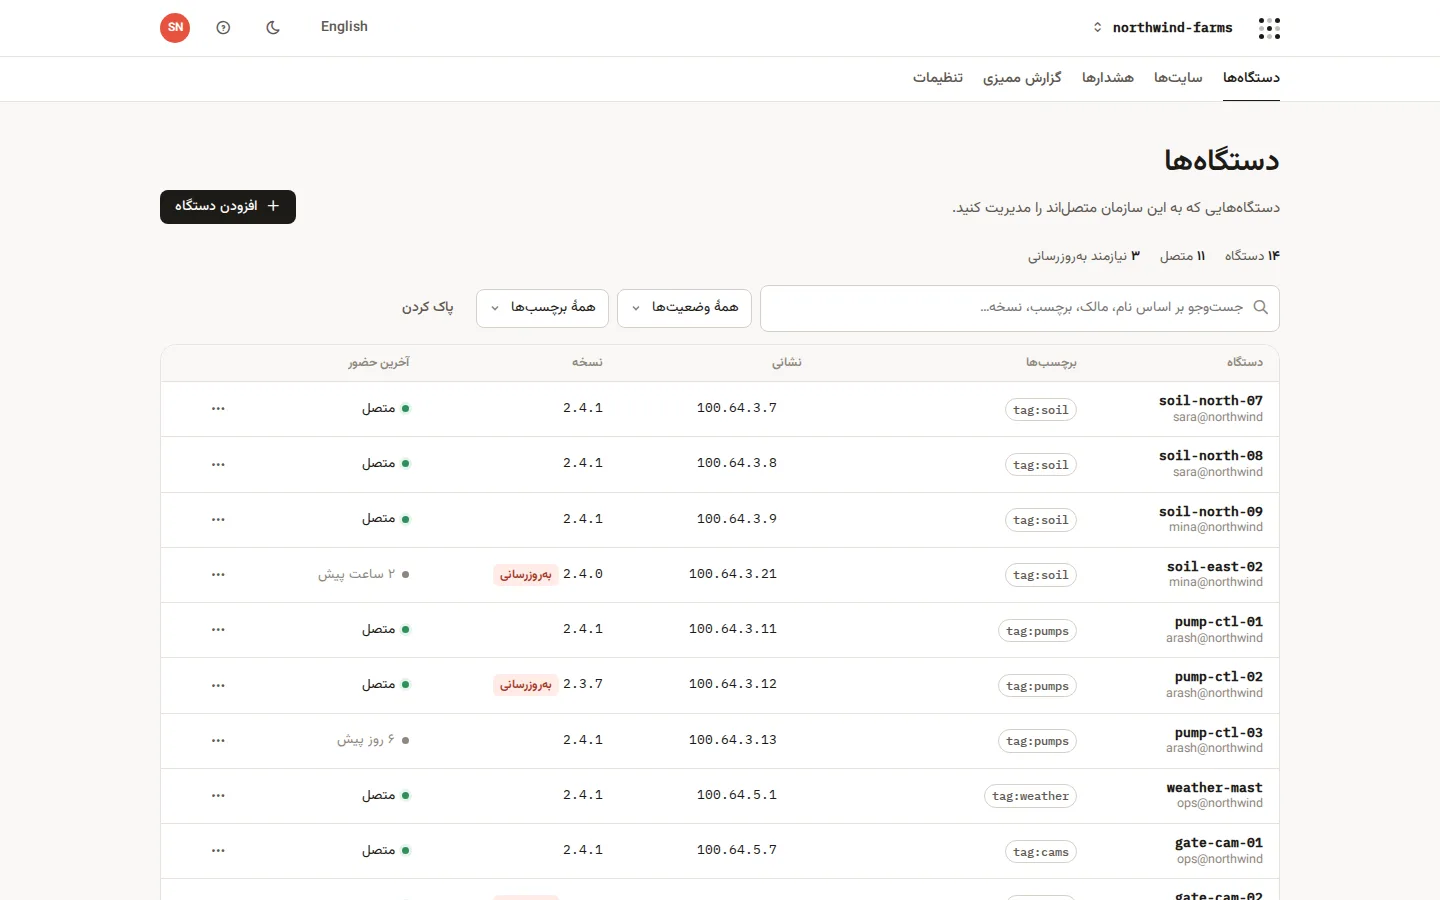Image resolution: width=1440 pixels, height=900 pixels.
Task: Open row actions for pump-ctl-01
Action: coord(218,630)
